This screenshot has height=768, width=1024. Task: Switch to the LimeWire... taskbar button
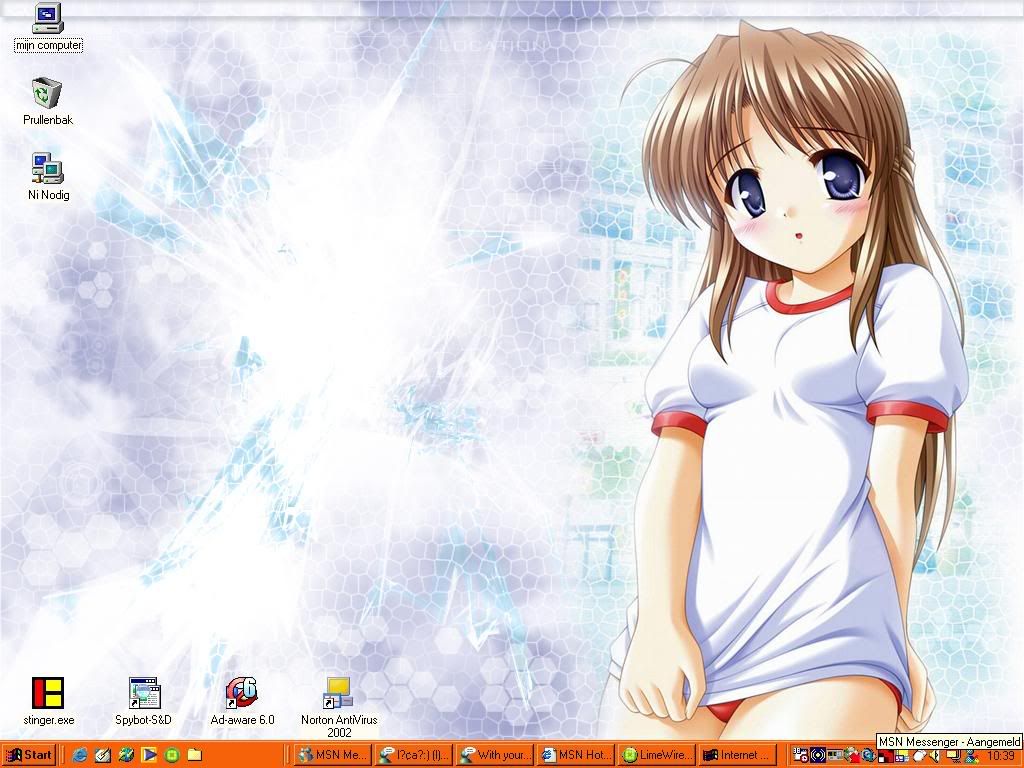click(656, 755)
